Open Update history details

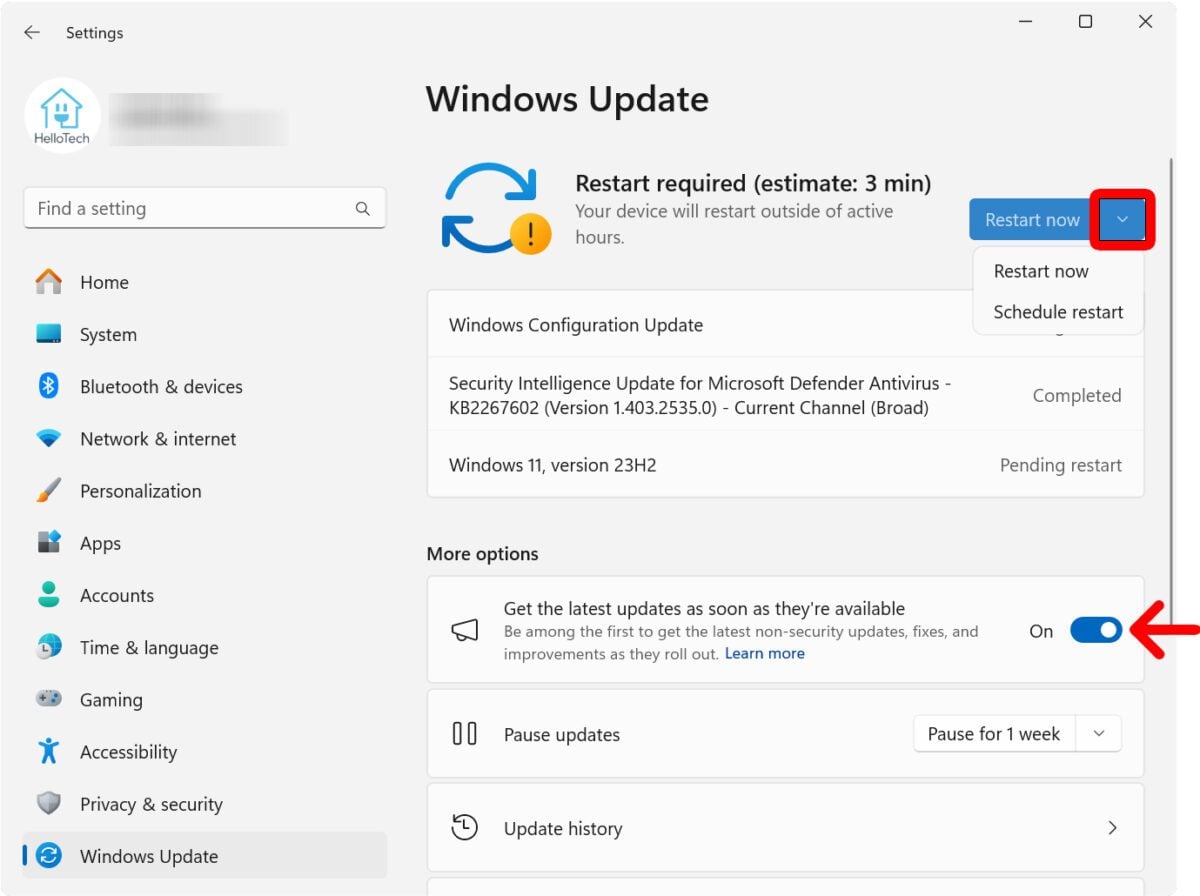click(785, 828)
